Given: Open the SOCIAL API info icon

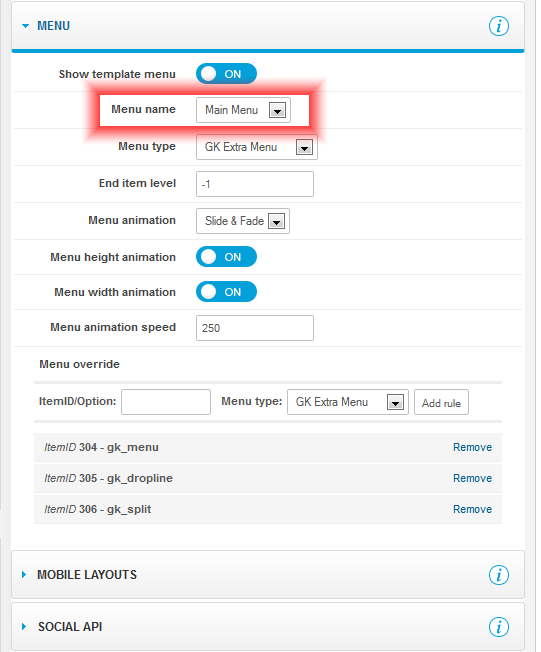Looking at the screenshot, I should click(499, 627).
